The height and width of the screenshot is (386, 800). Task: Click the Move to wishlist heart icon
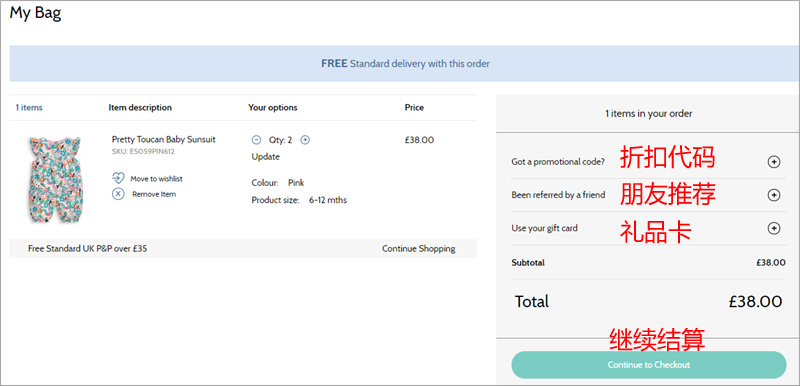coord(118,178)
